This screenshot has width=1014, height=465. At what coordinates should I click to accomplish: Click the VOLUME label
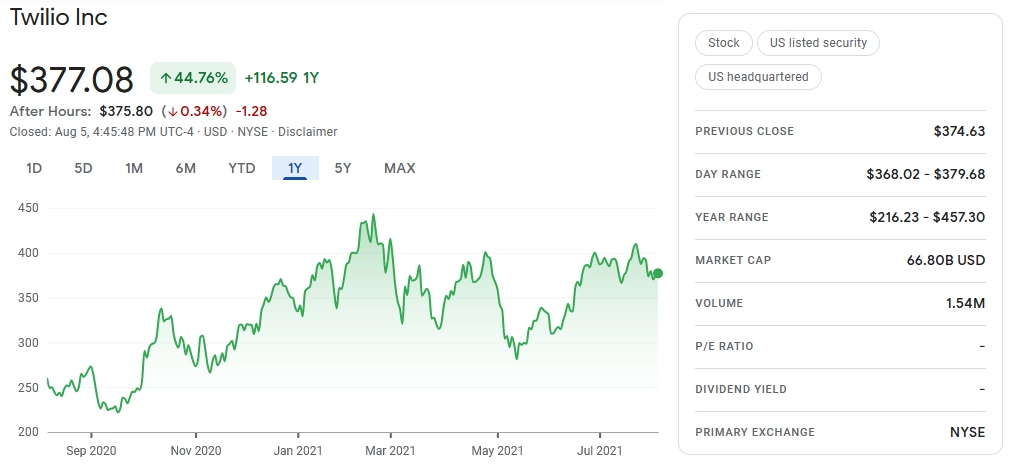[719, 303]
